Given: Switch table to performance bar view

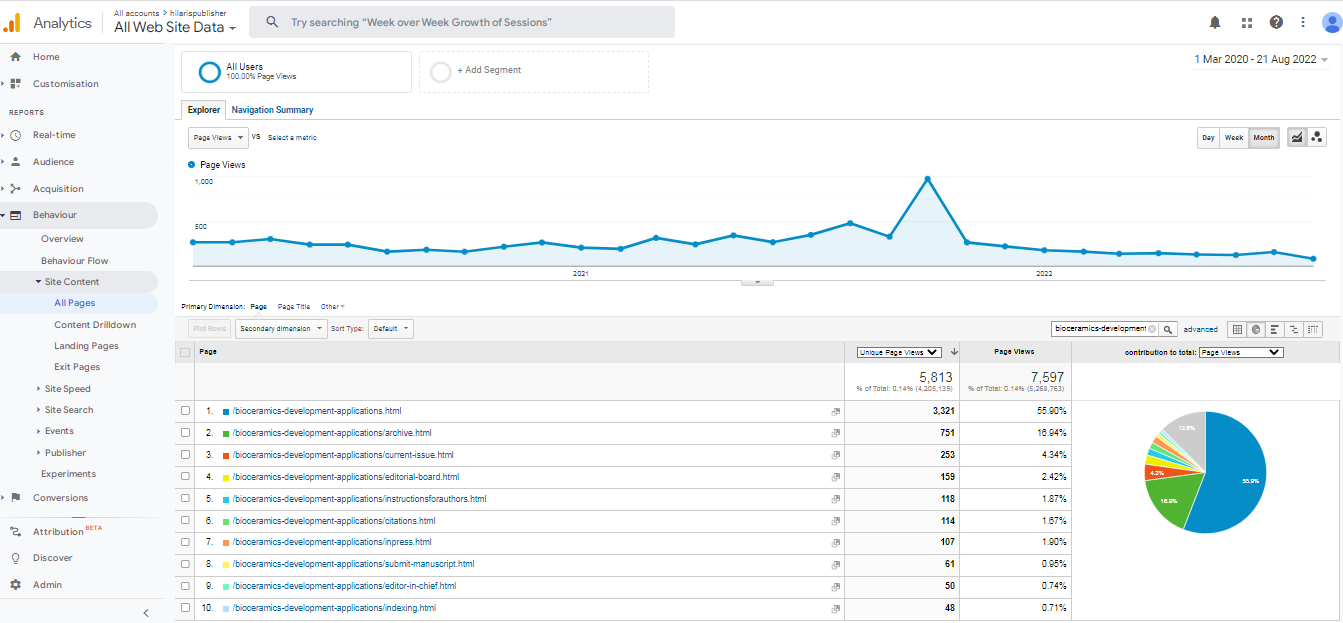Looking at the screenshot, I should [1274, 329].
